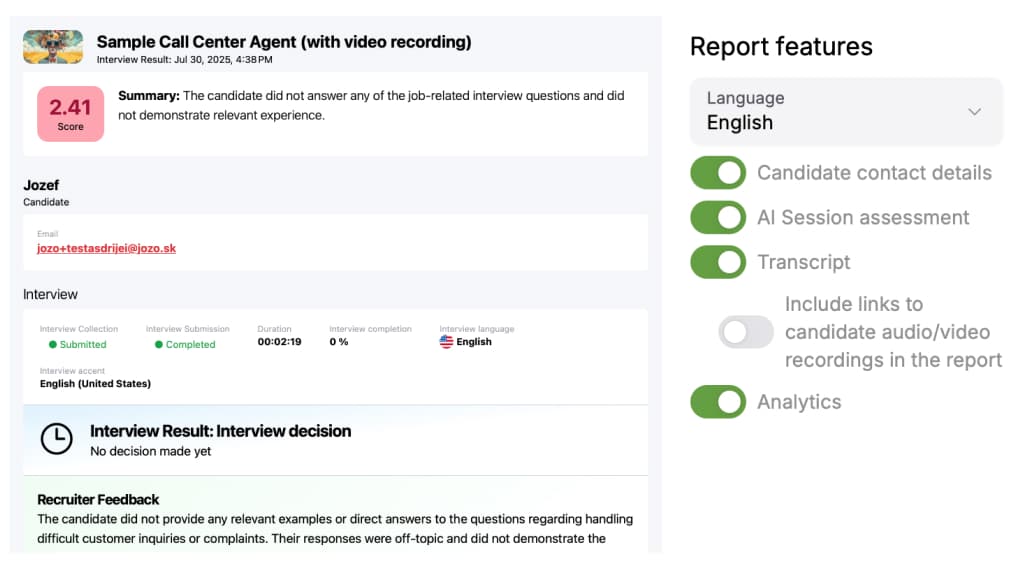Screen dimensions: 1024x576
Task: Click the Completed status label
Action: click(190, 345)
